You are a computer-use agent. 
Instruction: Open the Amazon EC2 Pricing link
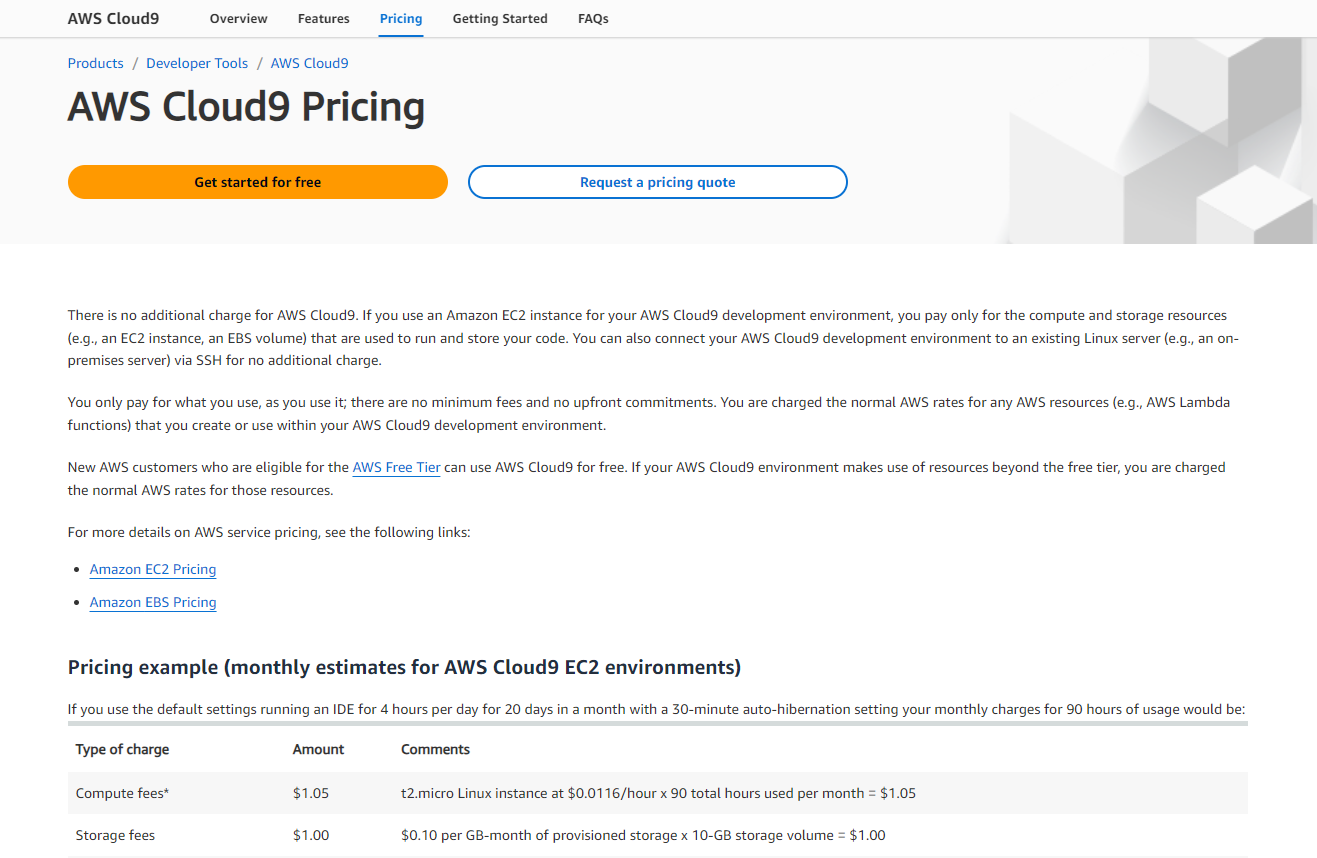[153, 569]
